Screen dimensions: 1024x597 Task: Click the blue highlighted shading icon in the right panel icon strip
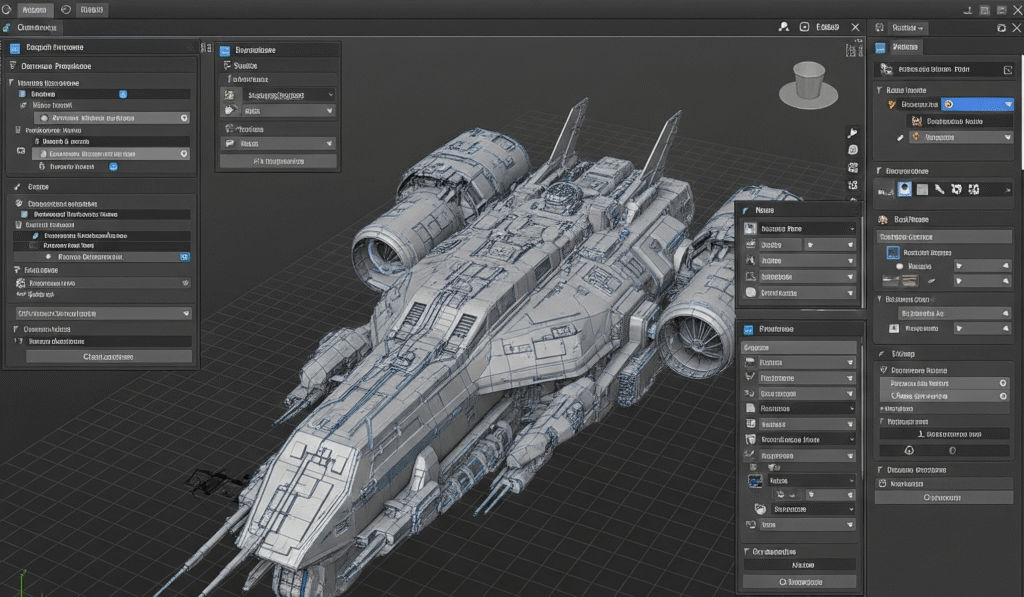904,189
